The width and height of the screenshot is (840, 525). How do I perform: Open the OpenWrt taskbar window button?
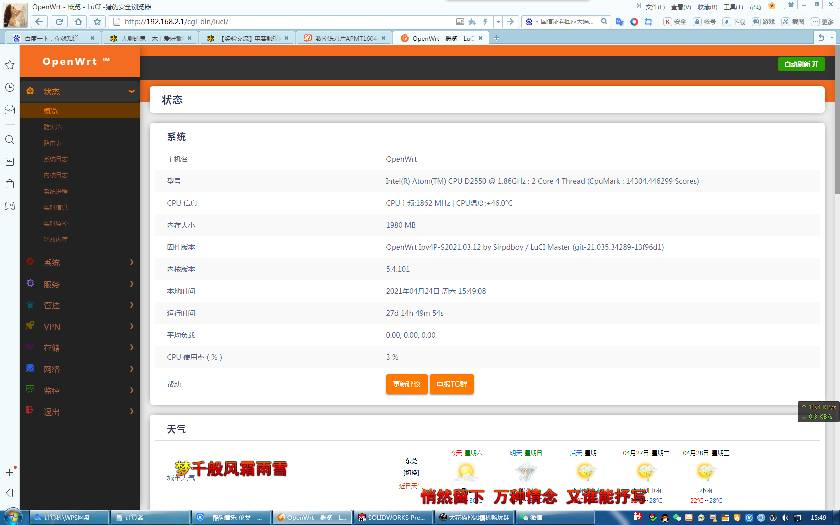tap(312, 518)
